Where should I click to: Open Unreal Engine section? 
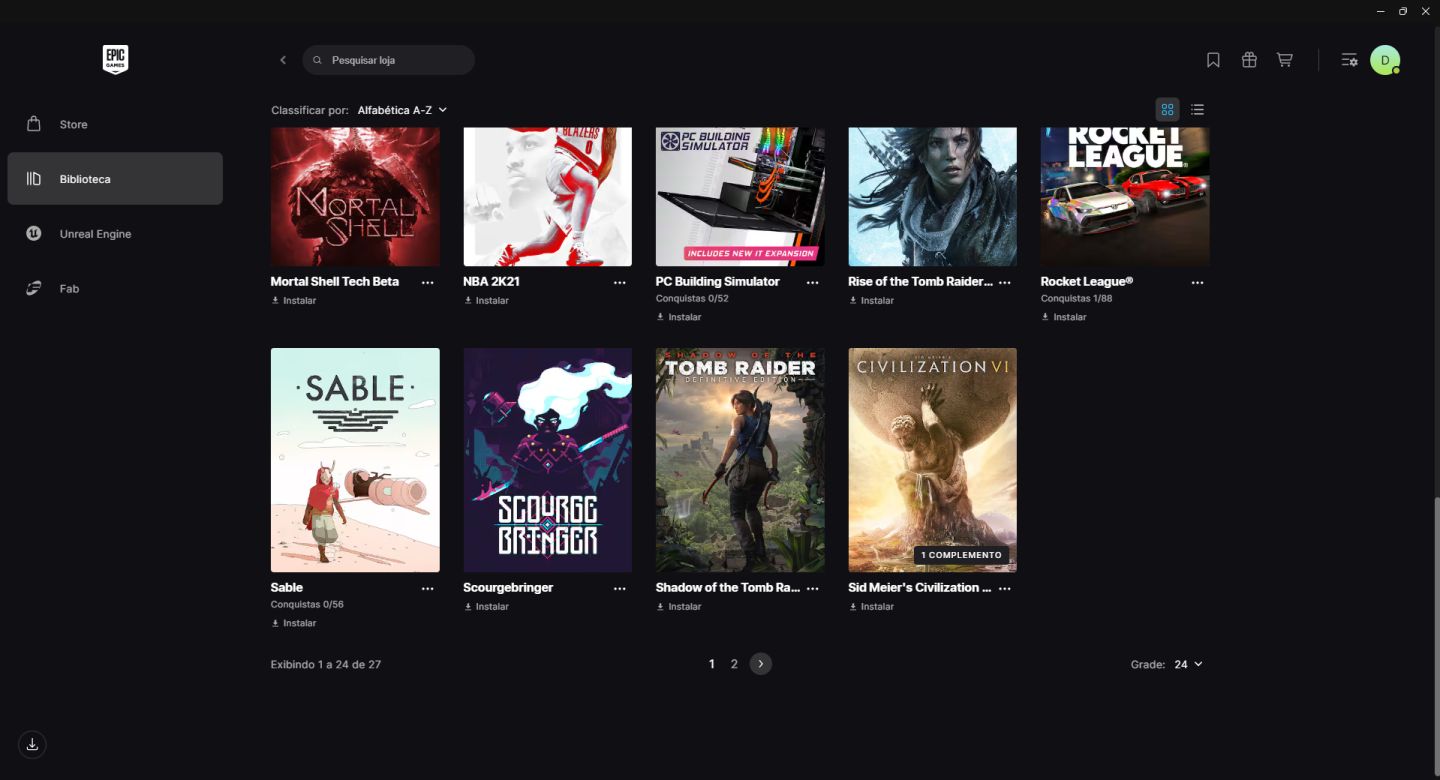115,234
